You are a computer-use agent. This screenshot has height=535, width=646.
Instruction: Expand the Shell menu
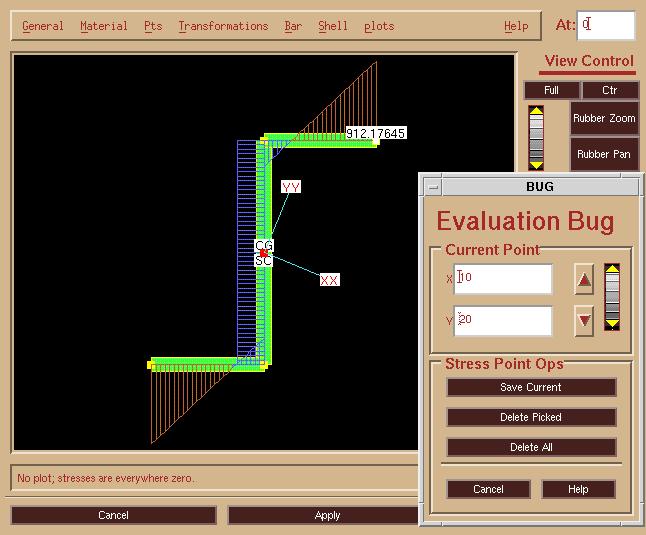pyautogui.click(x=332, y=26)
